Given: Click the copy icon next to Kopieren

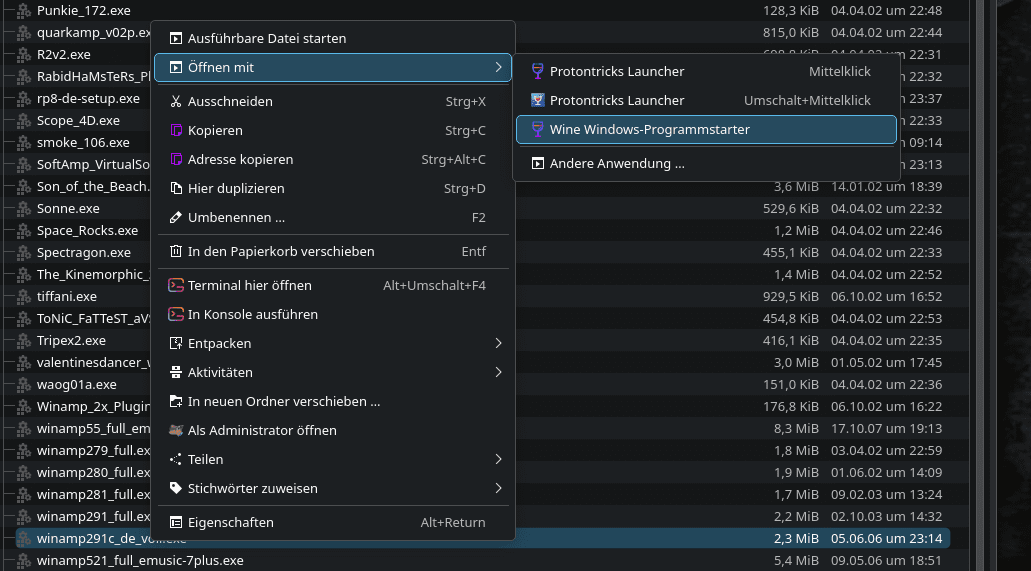Looking at the screenshot, I should 176,130.
